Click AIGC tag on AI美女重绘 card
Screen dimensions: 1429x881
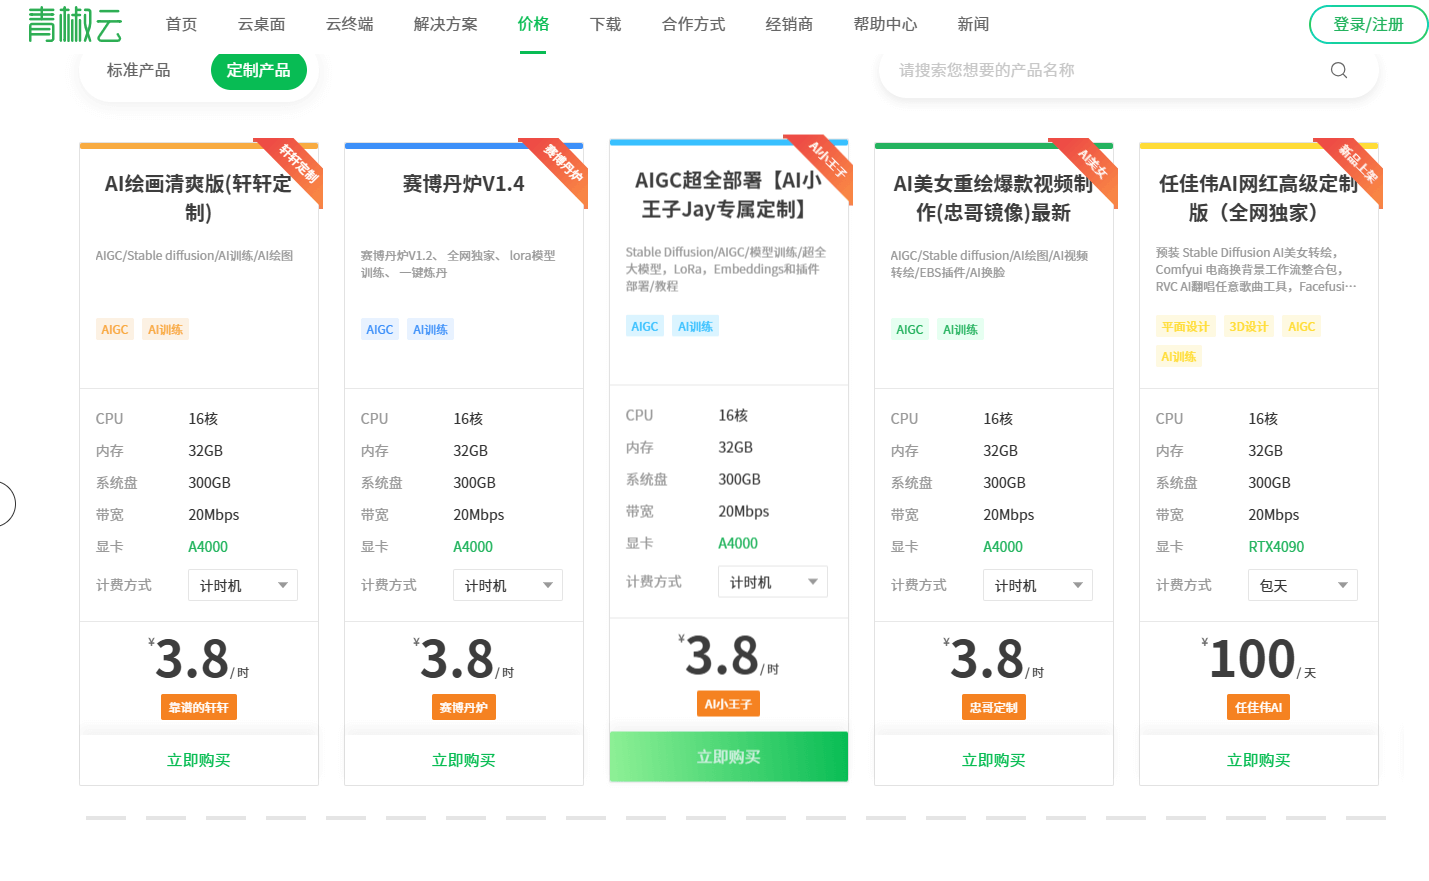pyautogui.click(x=910, y=329)
